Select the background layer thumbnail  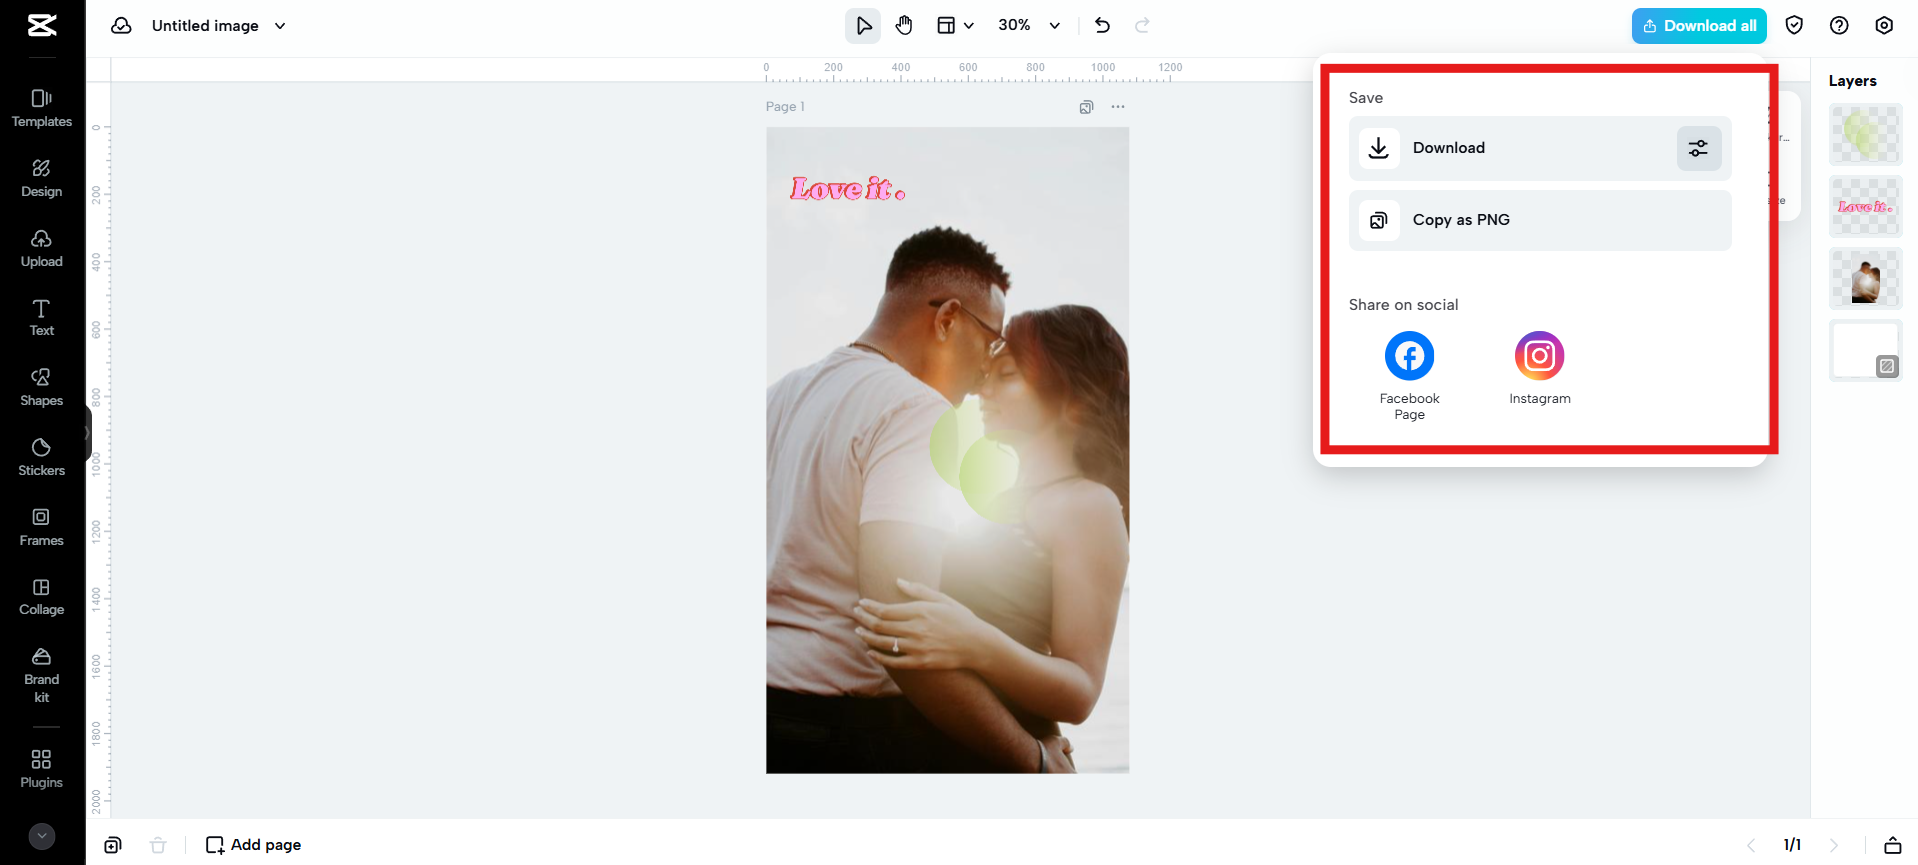pyautogui.click(x=1865, y=350)
